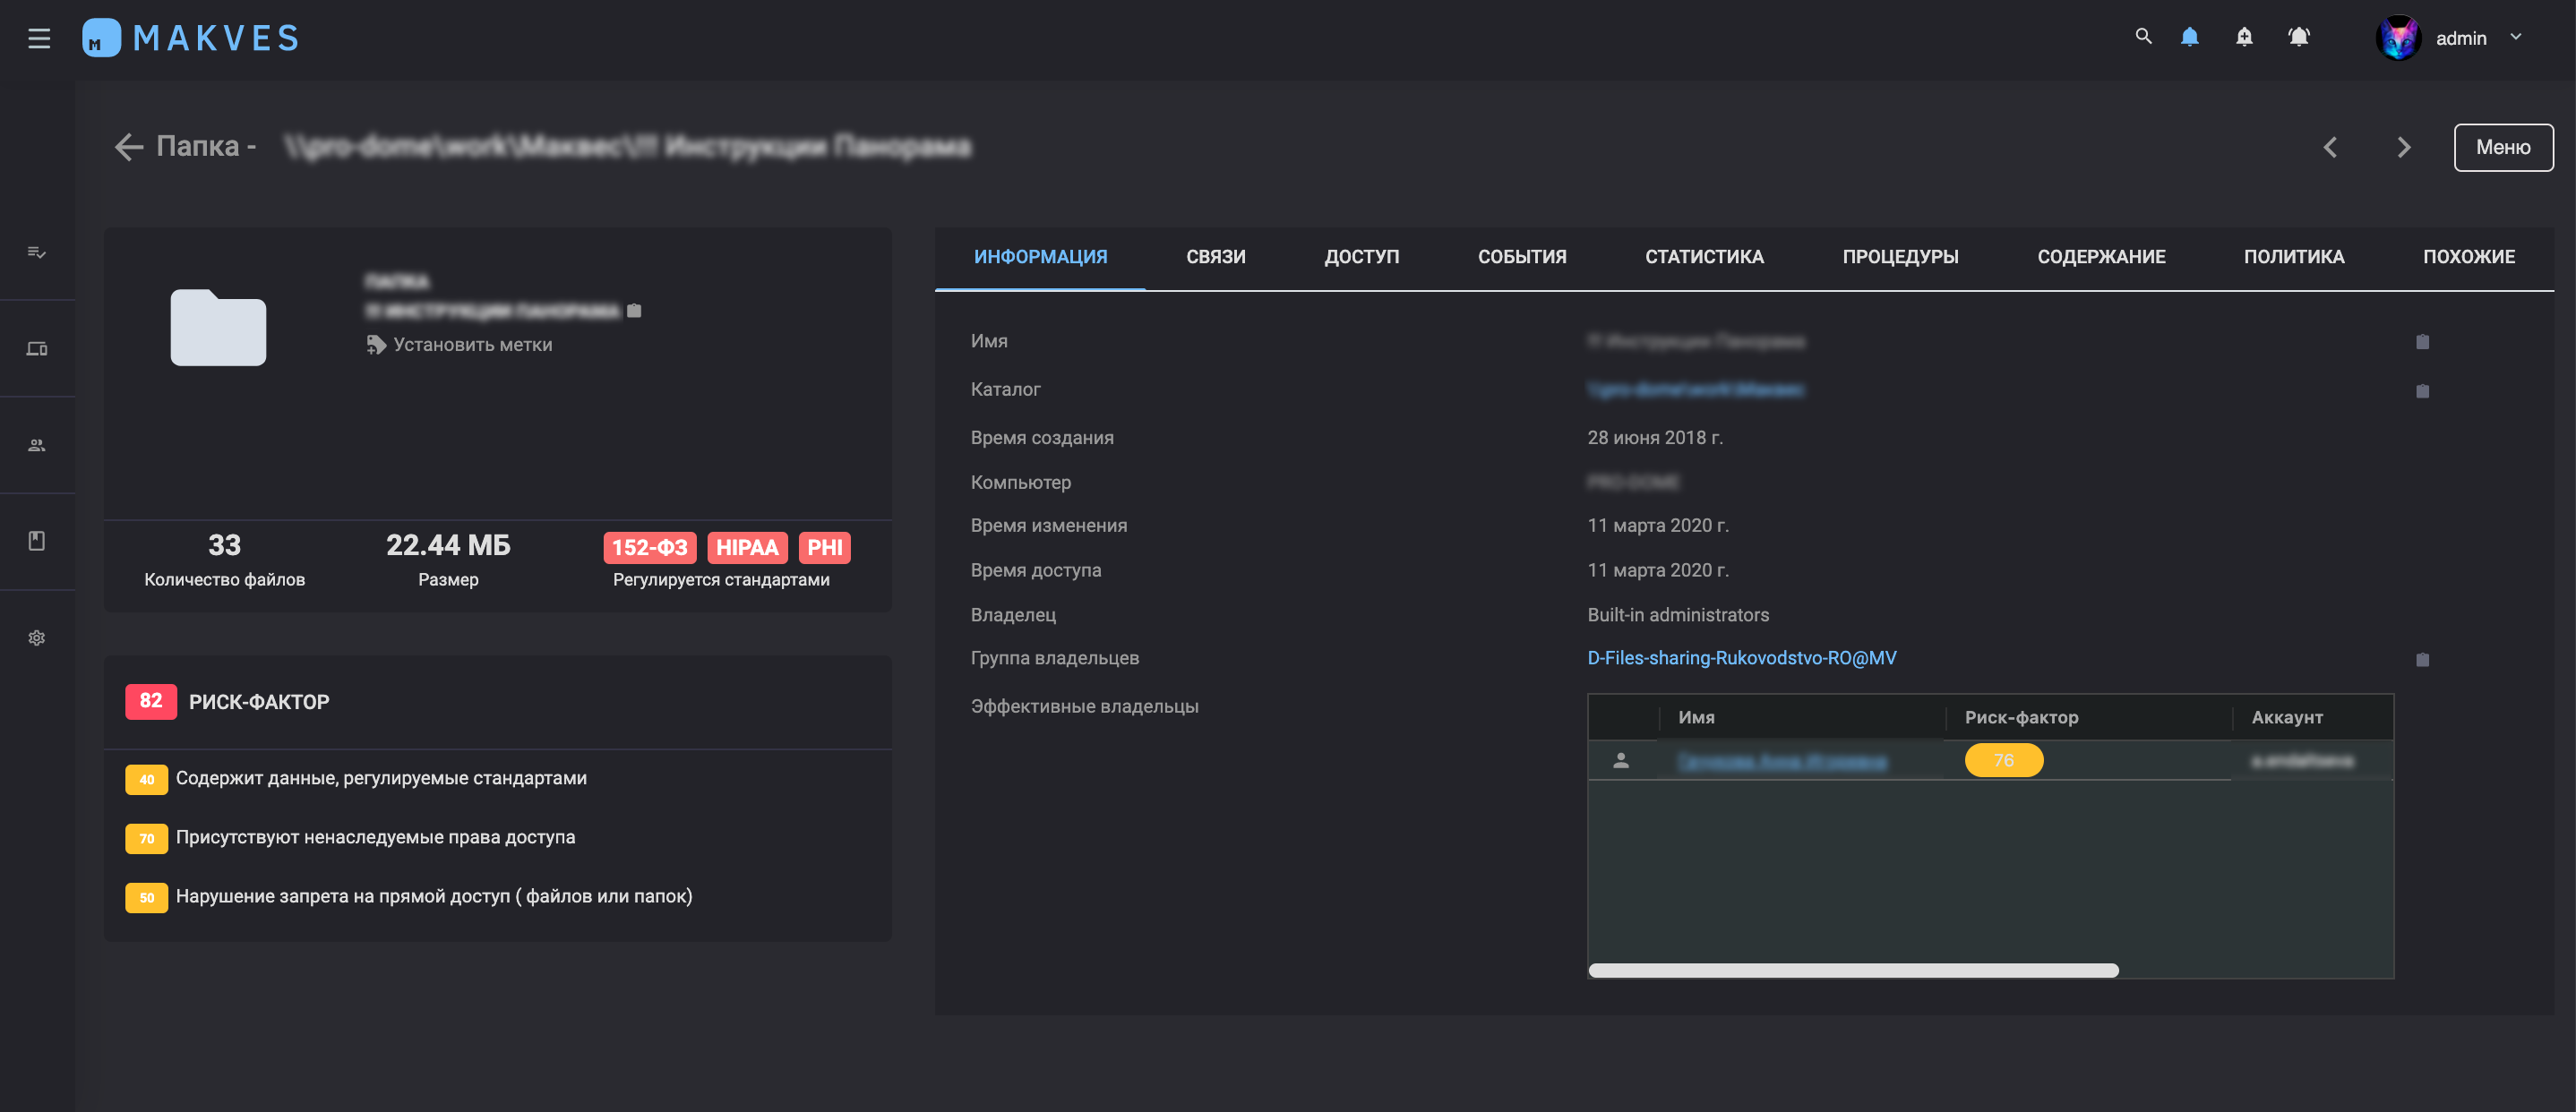Switch to the ДОСТУП tab
The height and width of the screenshot is (1112, 2576).
pyautogui.click(x=1361, y=257)
